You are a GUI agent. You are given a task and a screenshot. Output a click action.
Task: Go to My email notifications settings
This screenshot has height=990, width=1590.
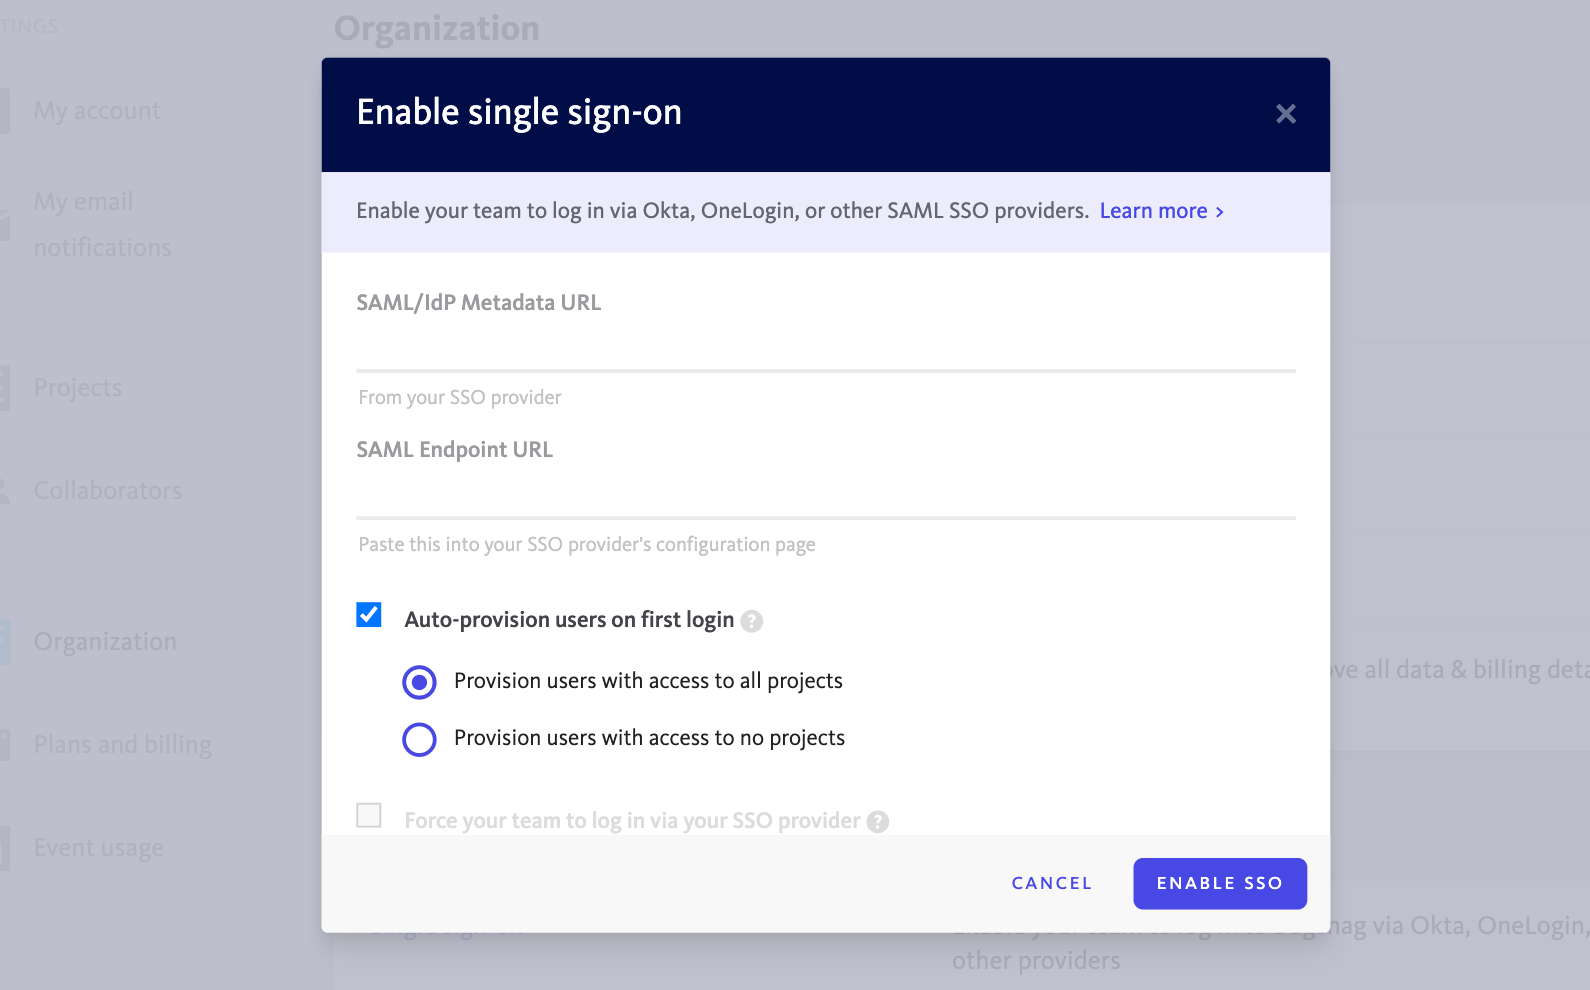coord(102,224)
